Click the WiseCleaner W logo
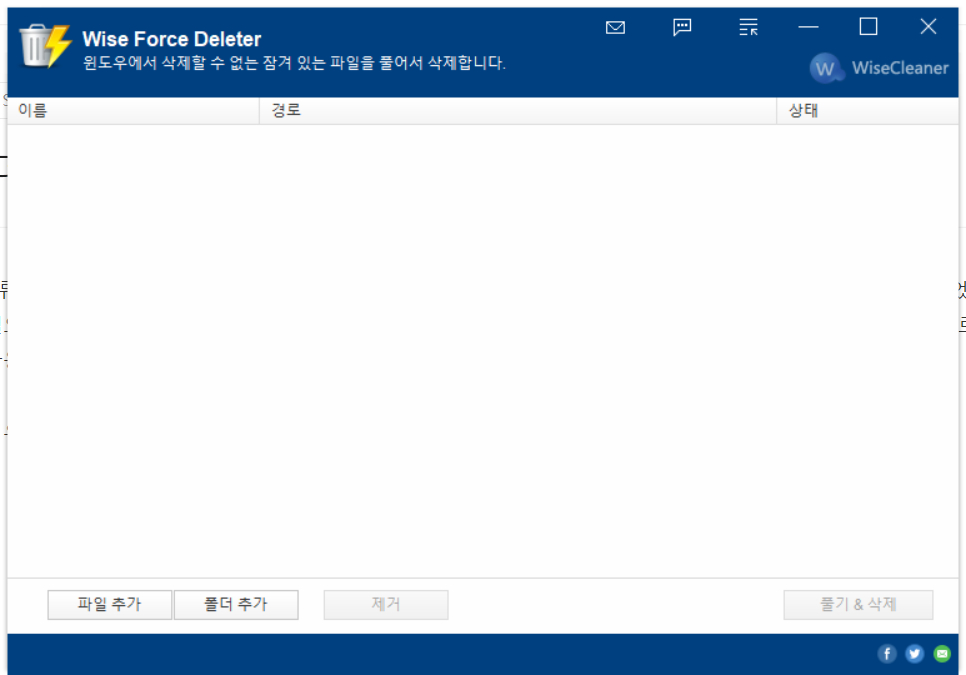This screenshot has height=675, width=966. [x=826, y=68]
